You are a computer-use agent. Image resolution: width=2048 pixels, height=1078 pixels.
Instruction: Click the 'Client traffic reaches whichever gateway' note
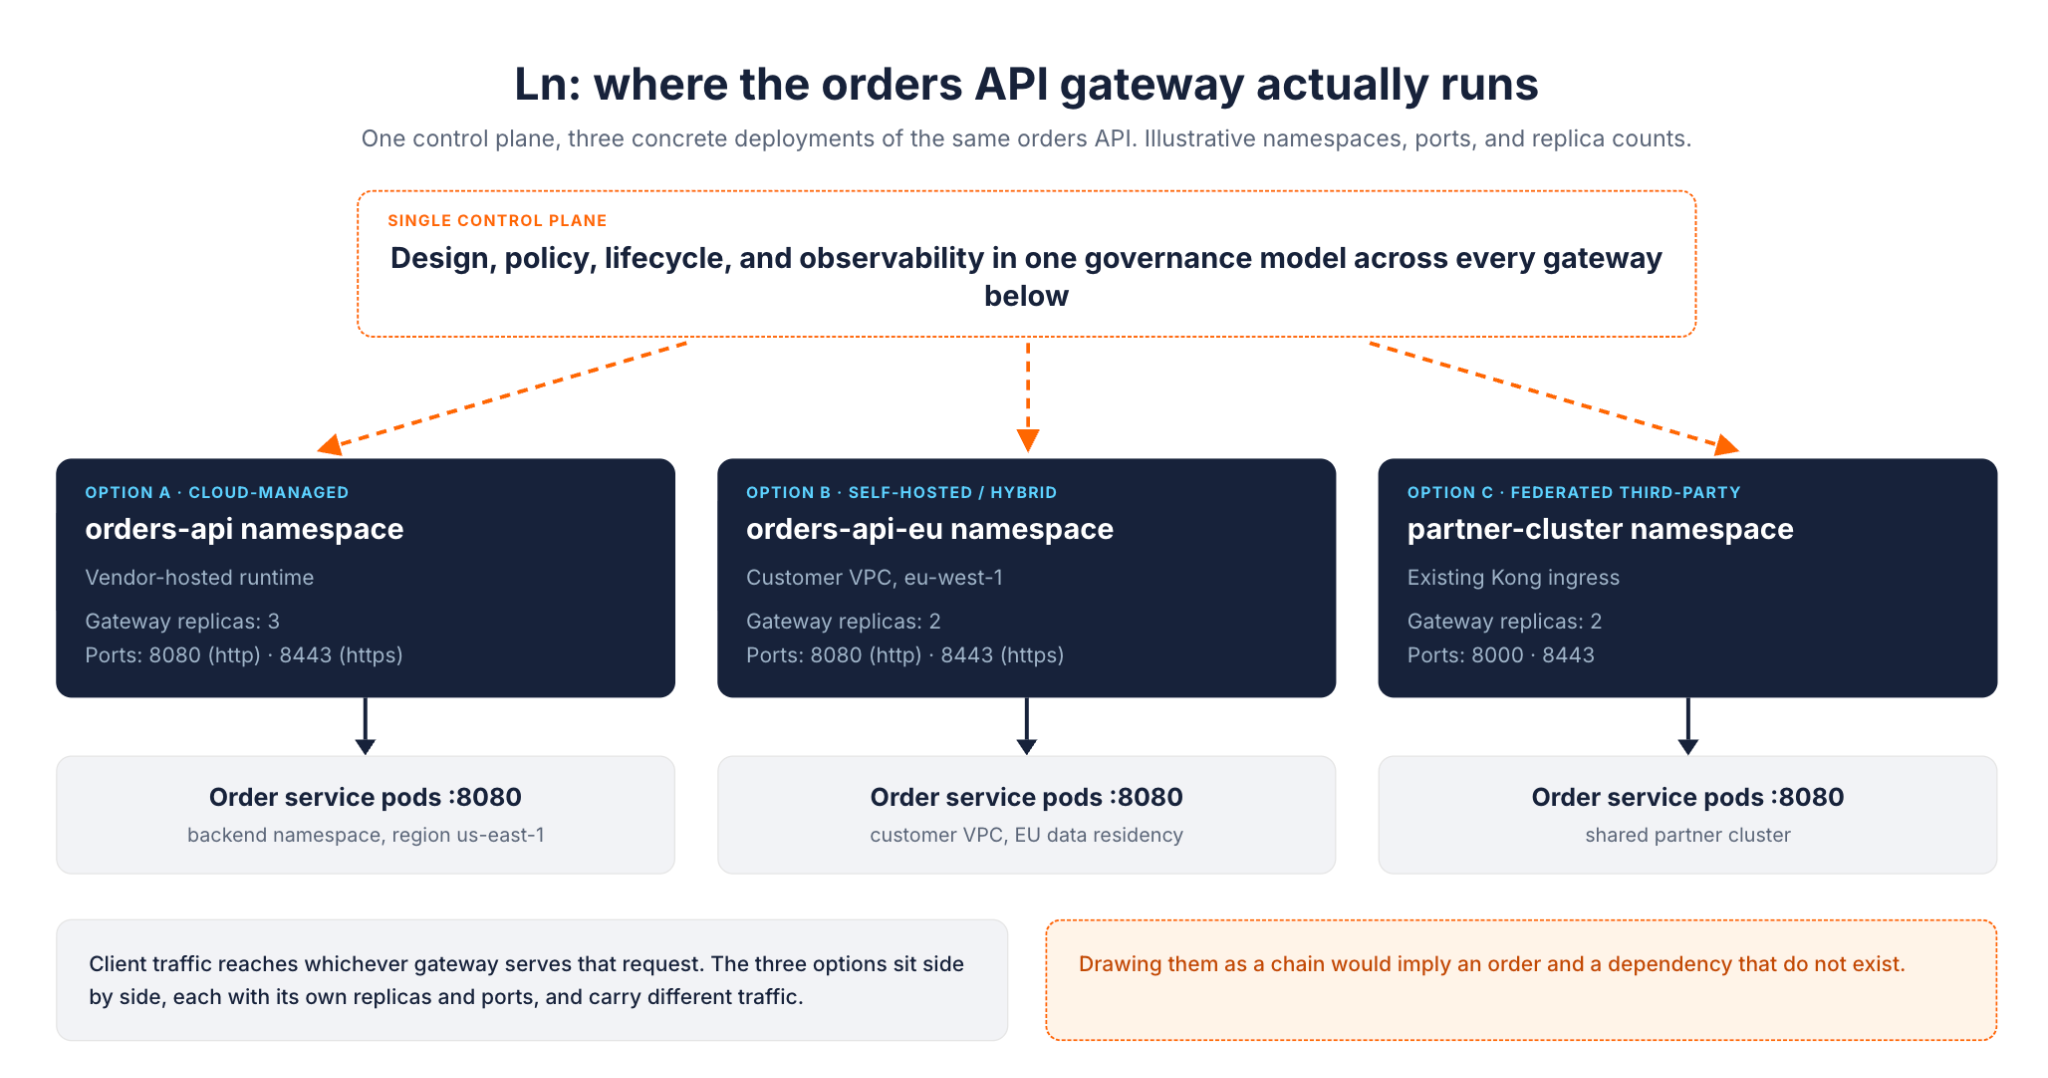coord(531,980)
